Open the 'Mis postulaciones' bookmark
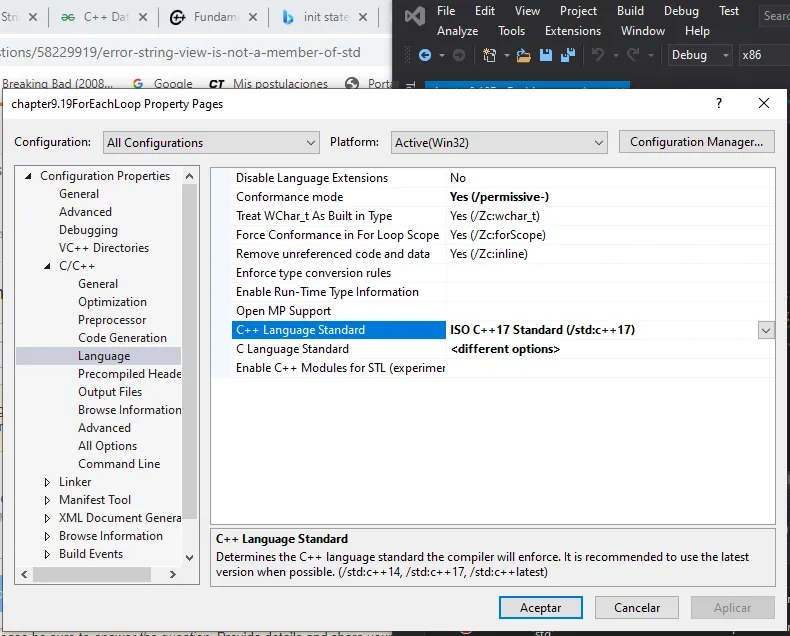790x636 pixels. click(269, 83)
